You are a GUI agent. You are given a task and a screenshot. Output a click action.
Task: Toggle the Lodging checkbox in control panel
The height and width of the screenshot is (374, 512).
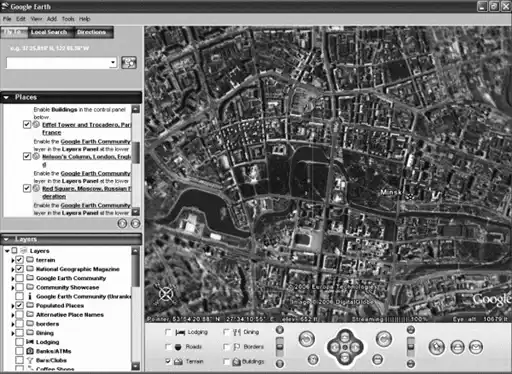tap(168, 332)
